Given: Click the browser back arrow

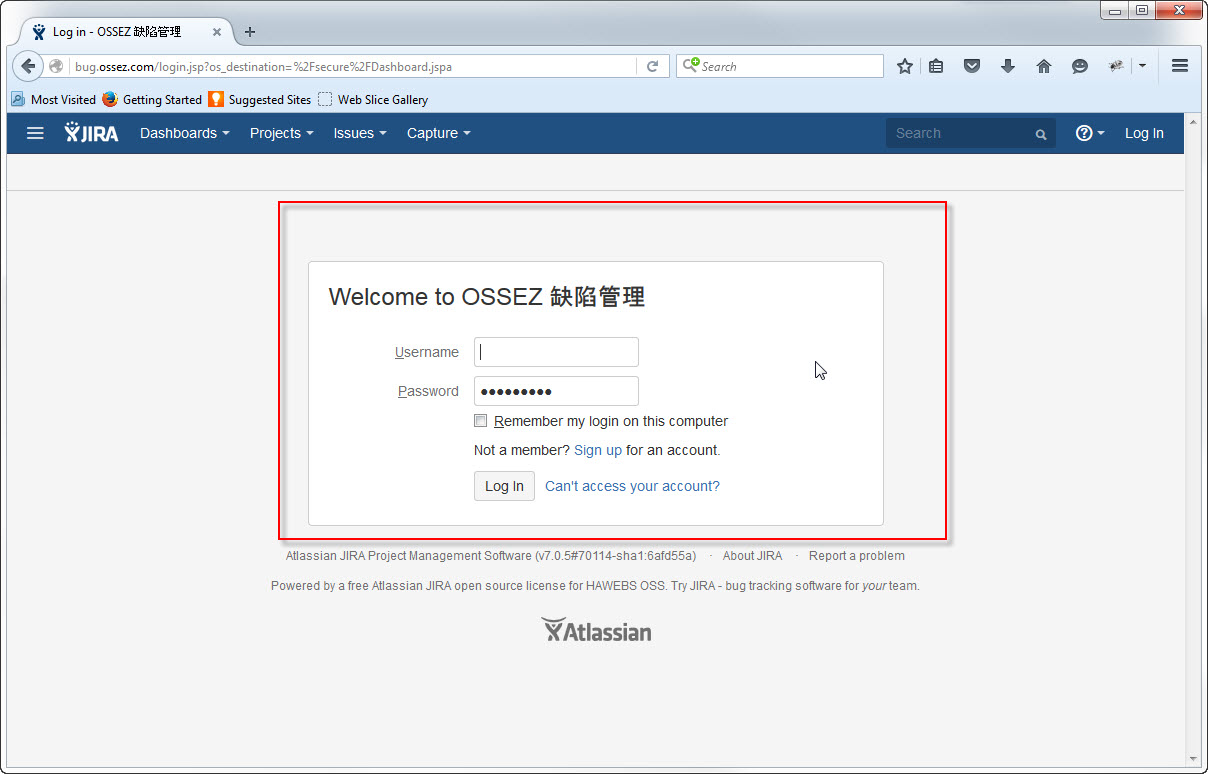Looking at the screenshot, I should [x=28, y=66].
